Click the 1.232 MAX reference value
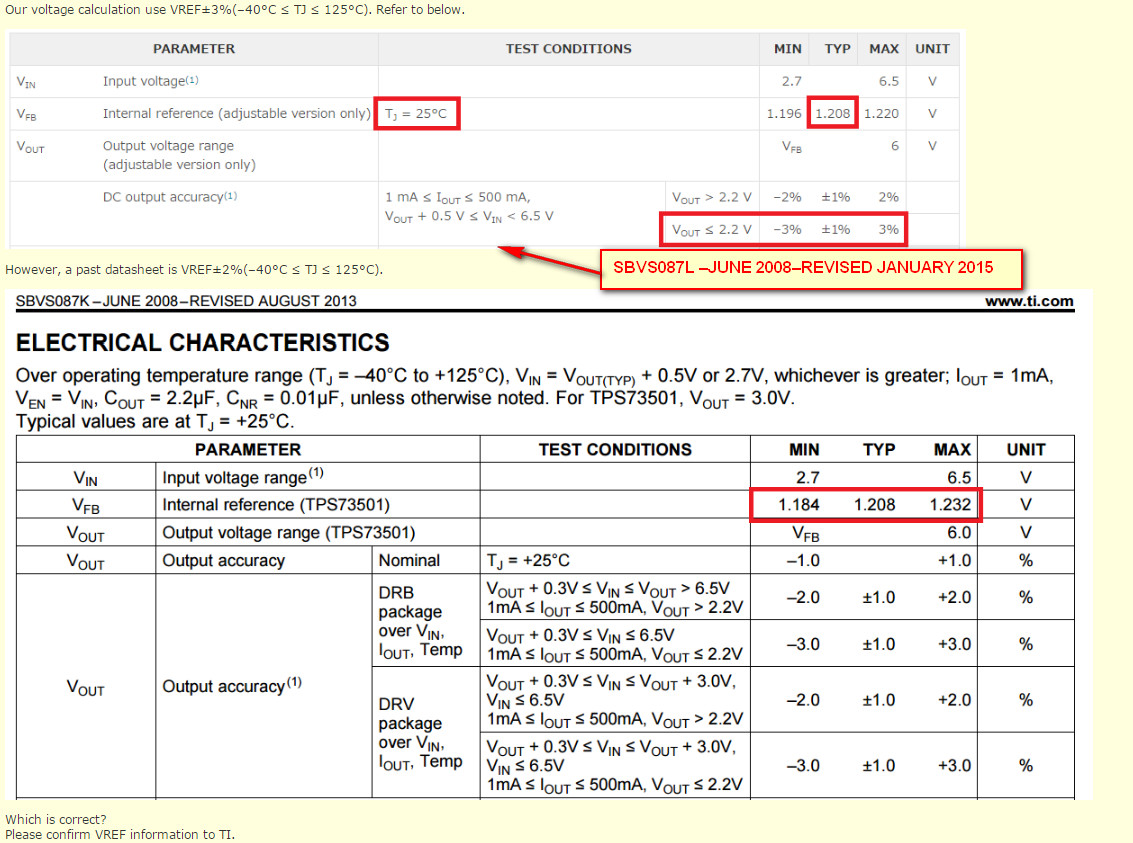 coord(950,504)
